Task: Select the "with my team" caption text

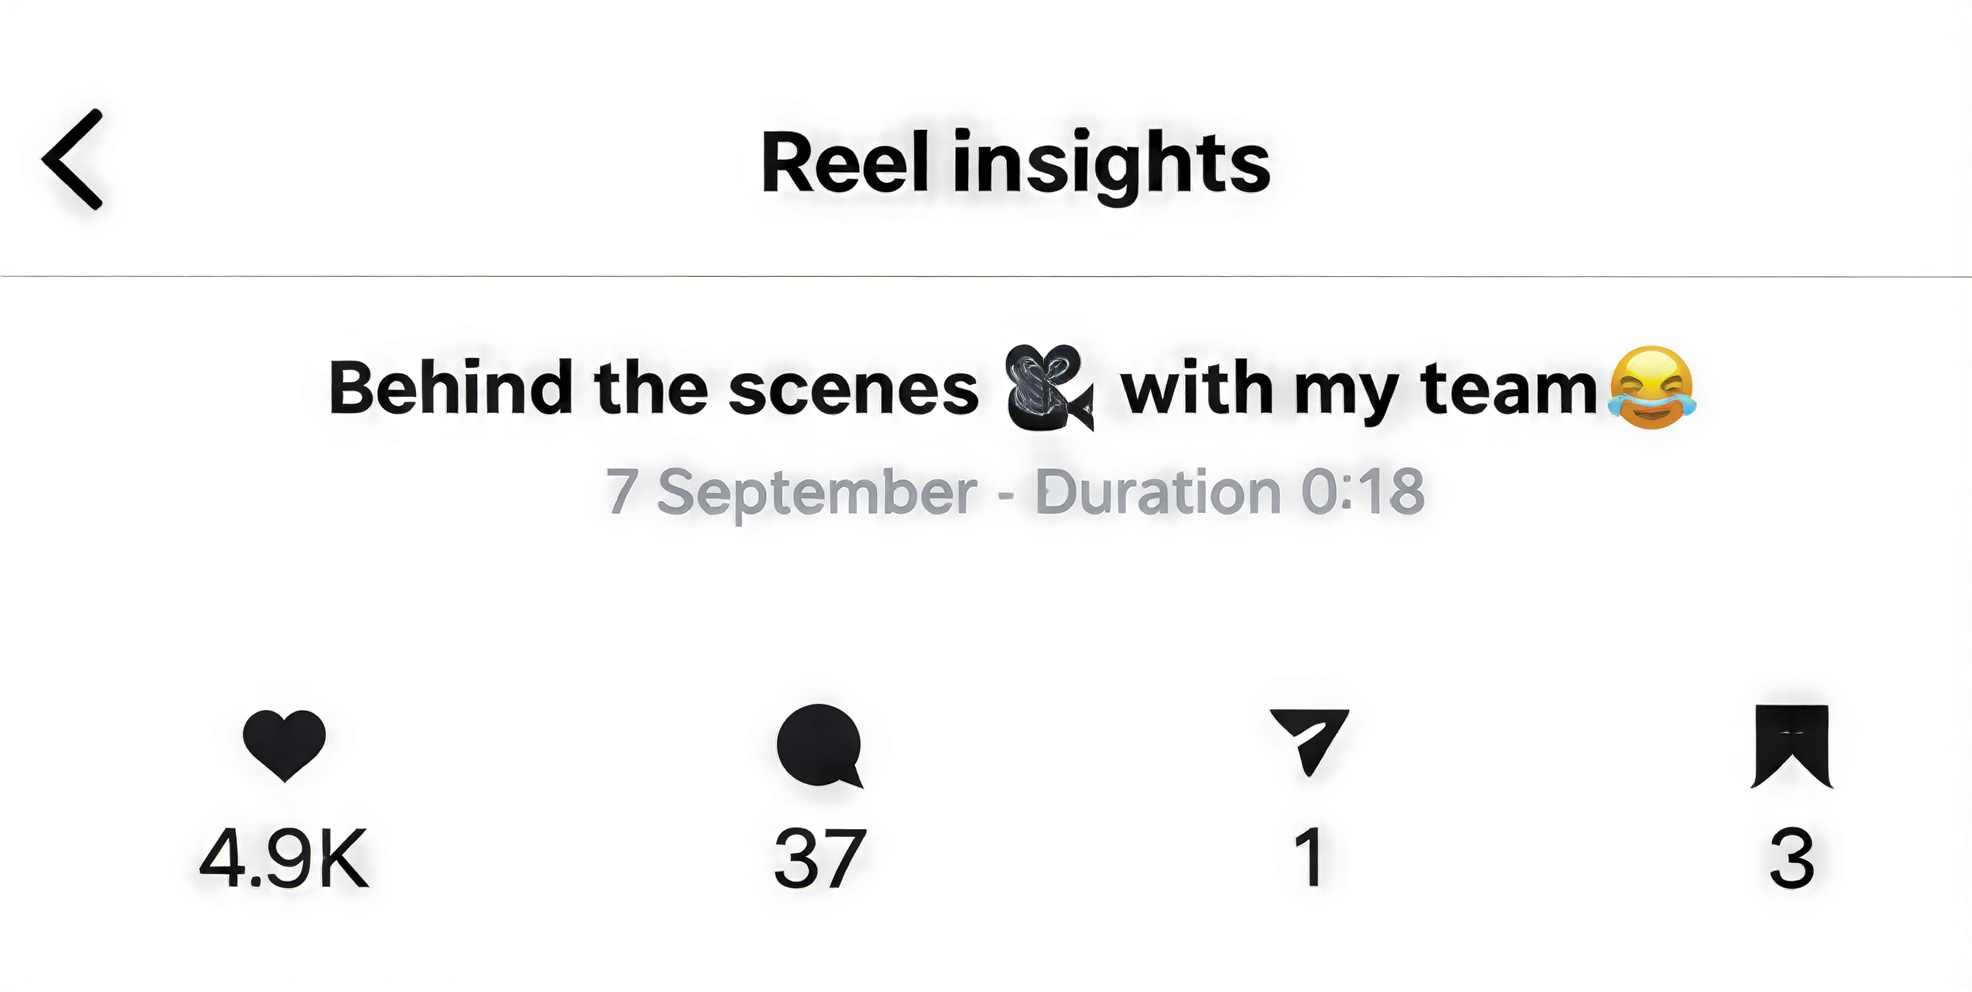Action: 1358,388
